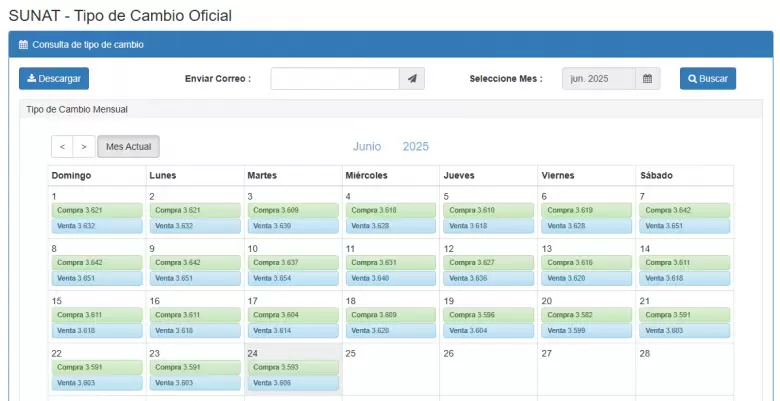Select Compra 3.610 on day 5
Image resolution: width=780 pixels, height=401 pixels.
click(488, 210)
